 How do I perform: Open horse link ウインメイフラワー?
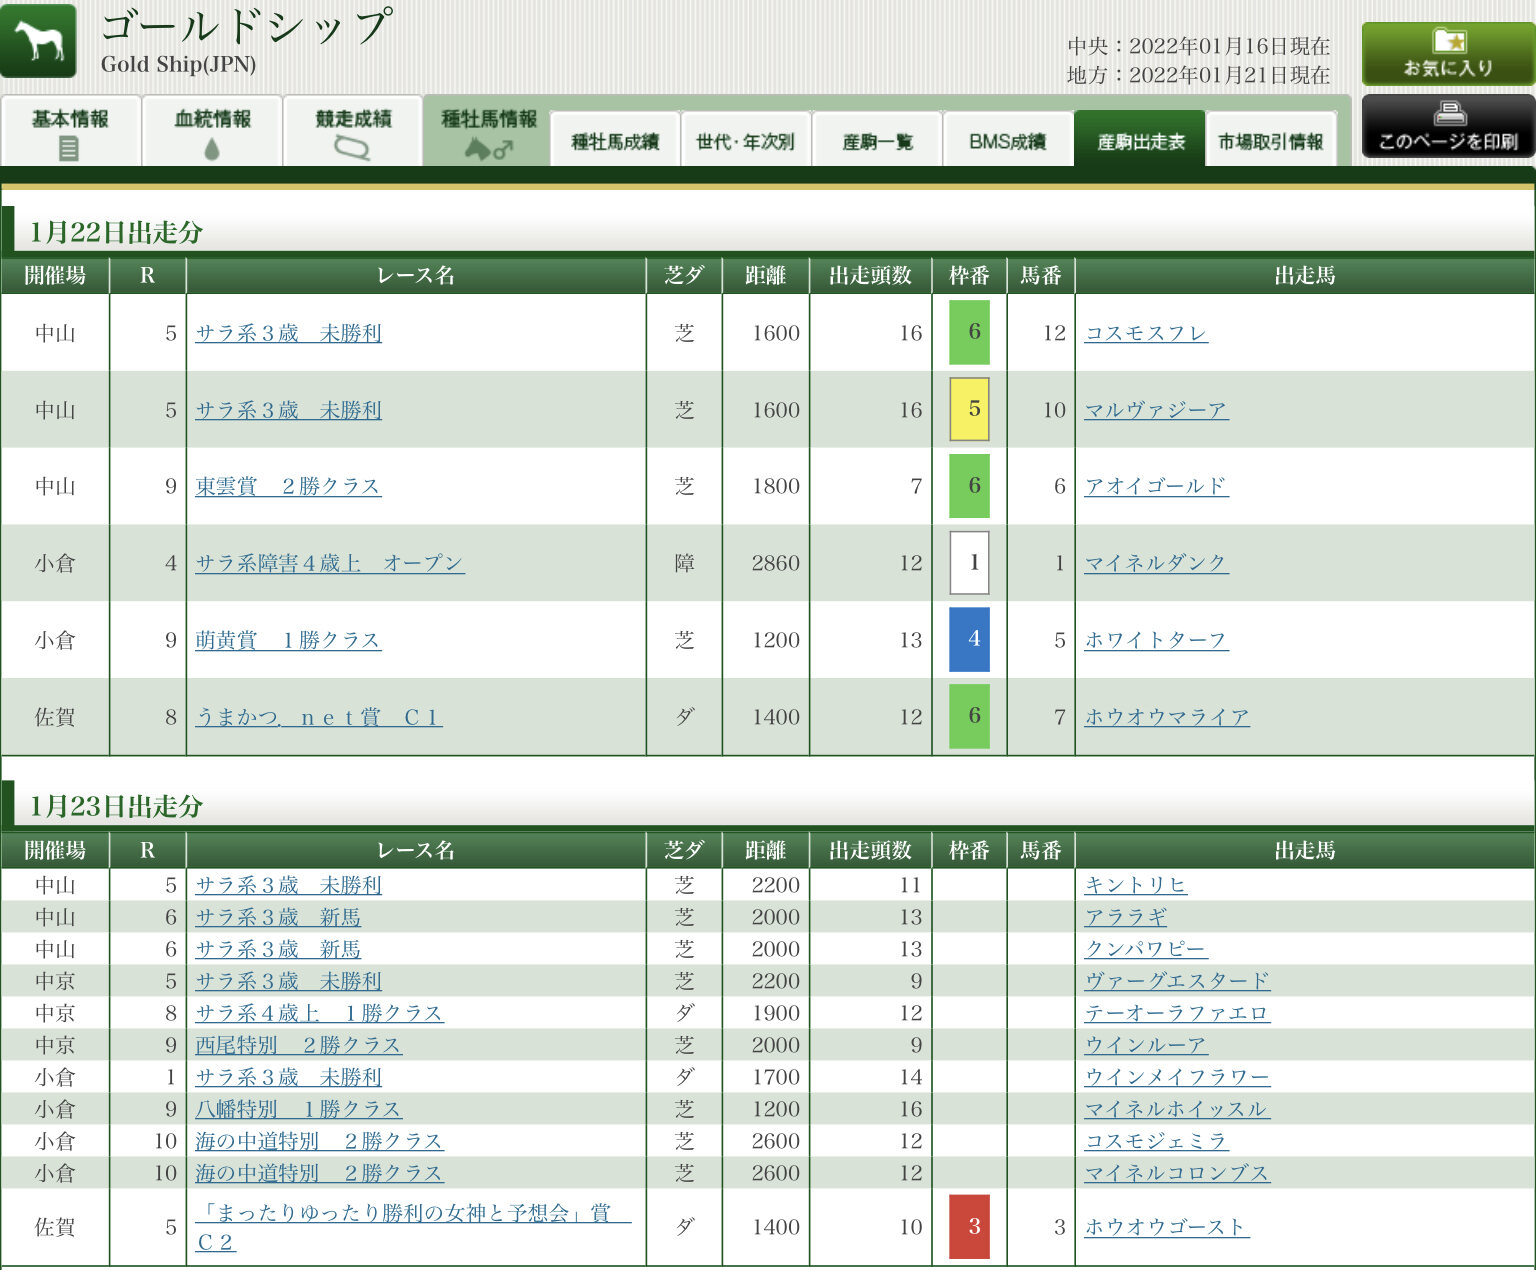tap(1177, 1077)
